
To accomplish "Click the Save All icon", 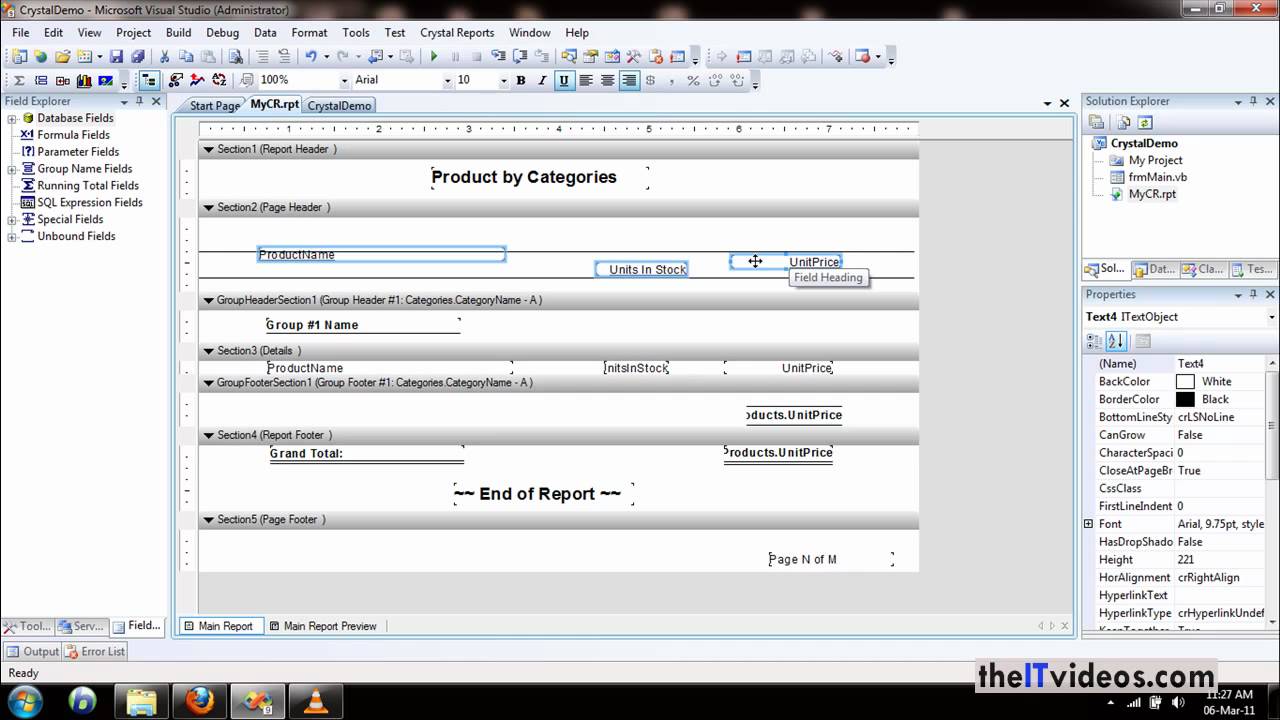I will point(138,57).
